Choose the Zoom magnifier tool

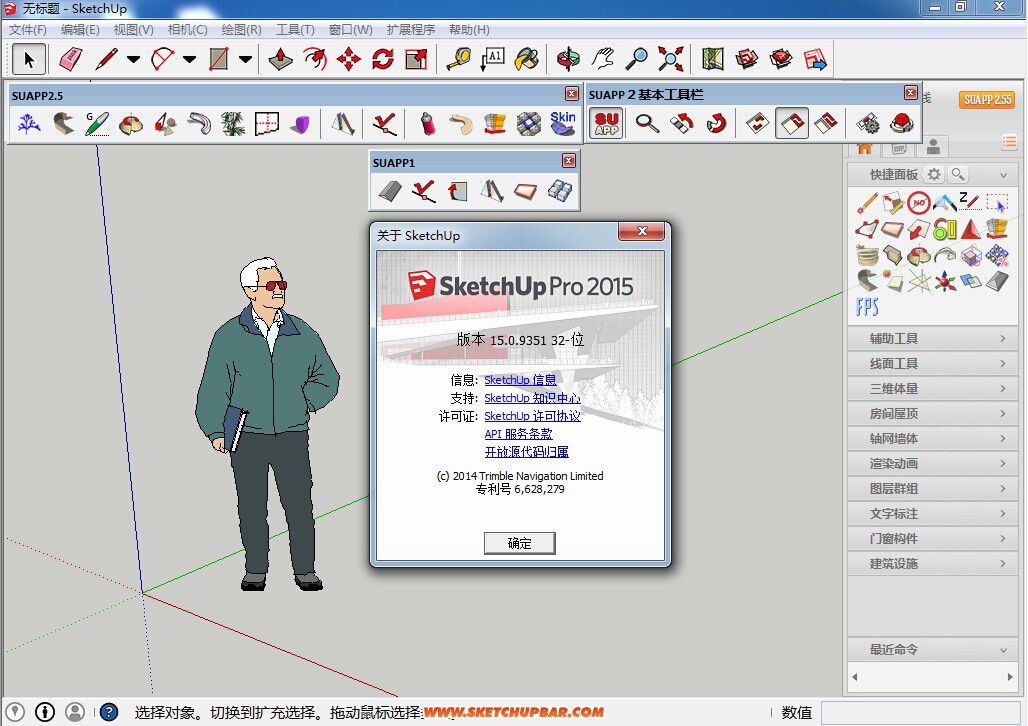coord(637,59)
